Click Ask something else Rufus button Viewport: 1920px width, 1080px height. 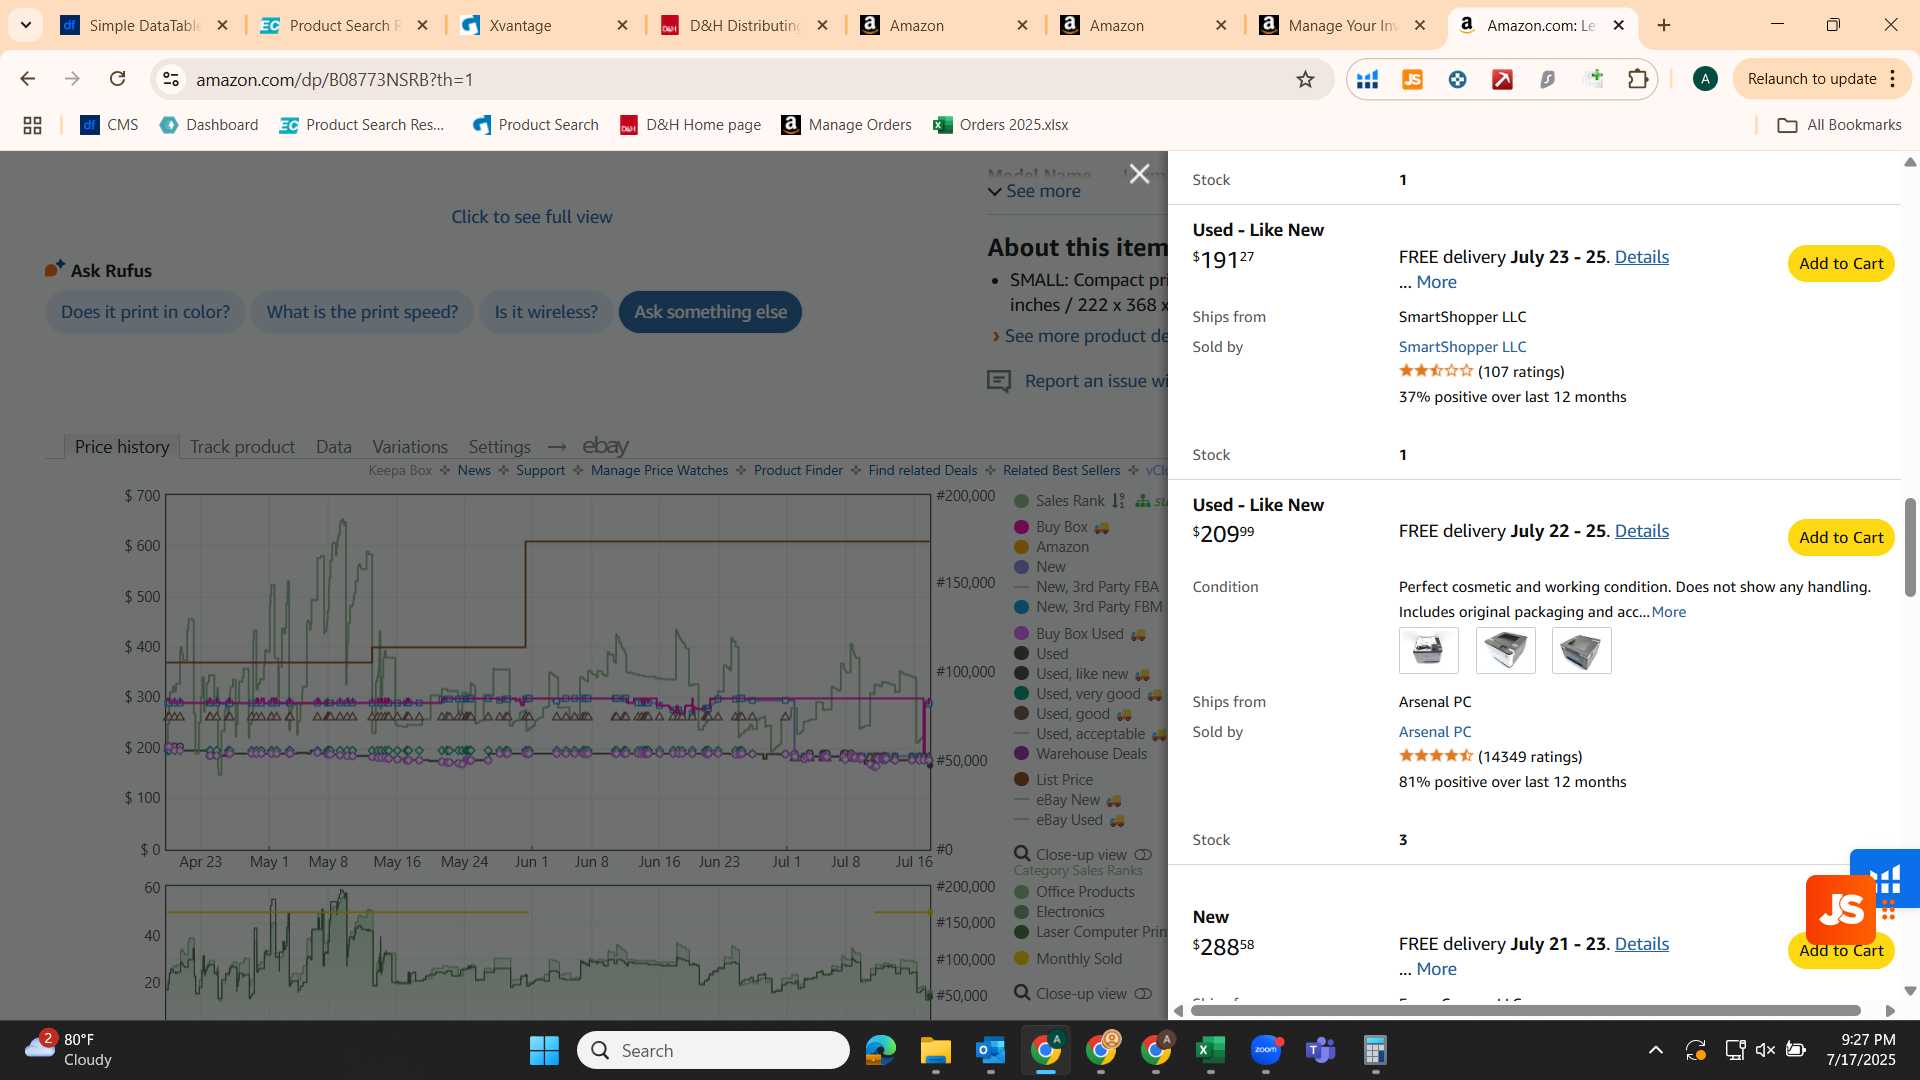tap(710, 312)
